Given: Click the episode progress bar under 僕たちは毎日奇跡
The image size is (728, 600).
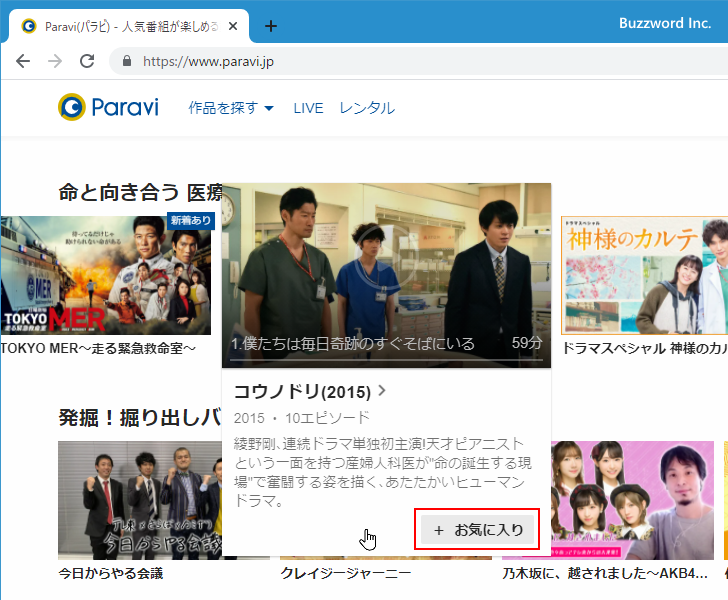Looking at the screenshot, I should tap(386, 359).
